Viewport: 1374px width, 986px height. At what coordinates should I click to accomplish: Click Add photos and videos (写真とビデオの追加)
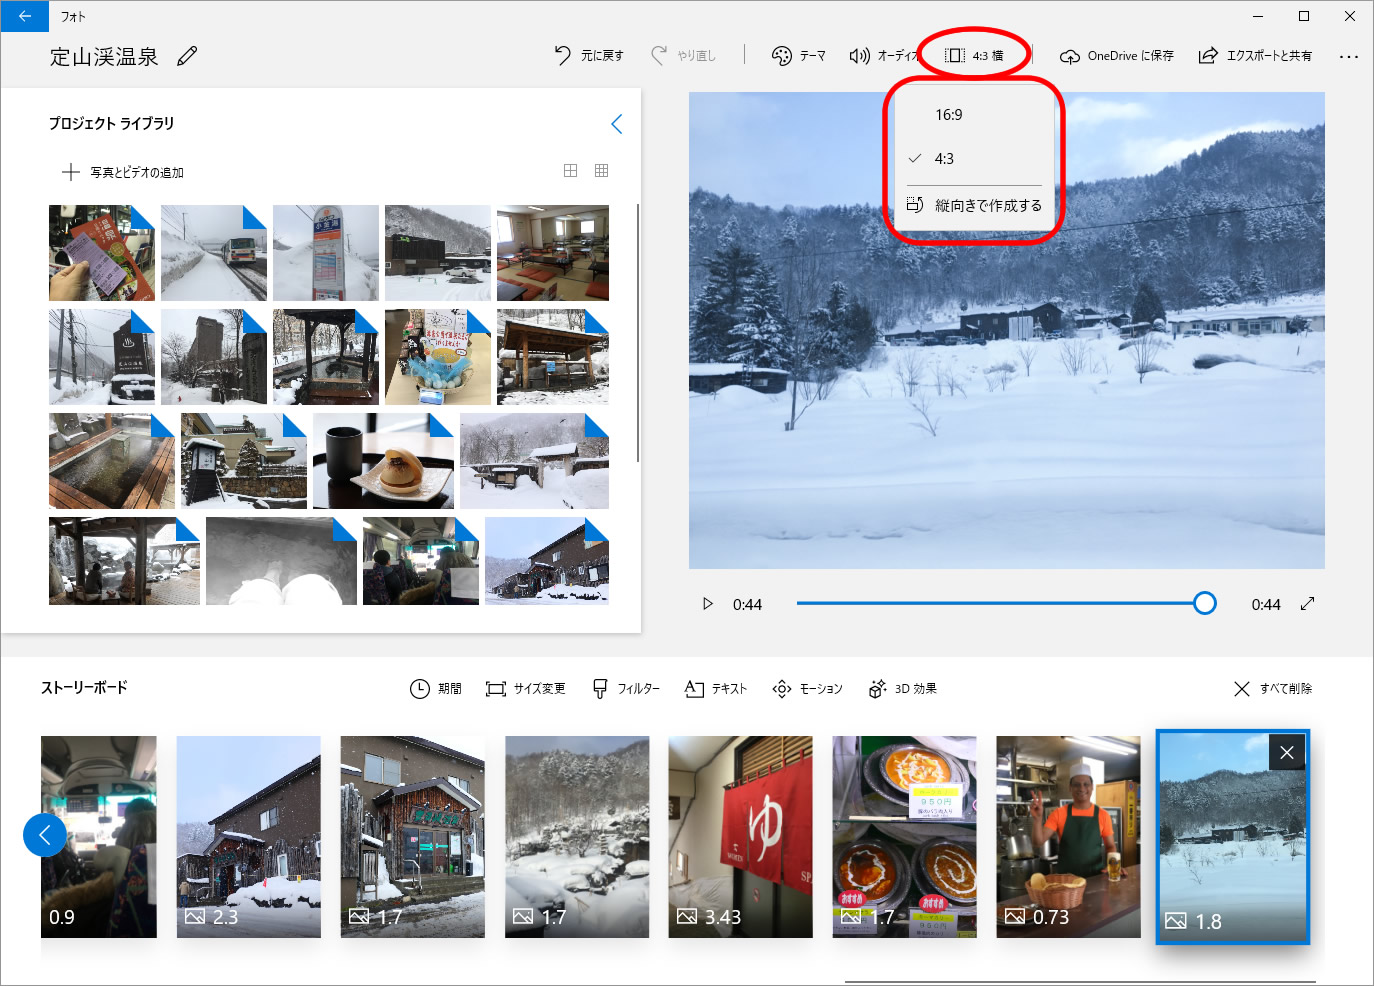click(x=123, y=172)
